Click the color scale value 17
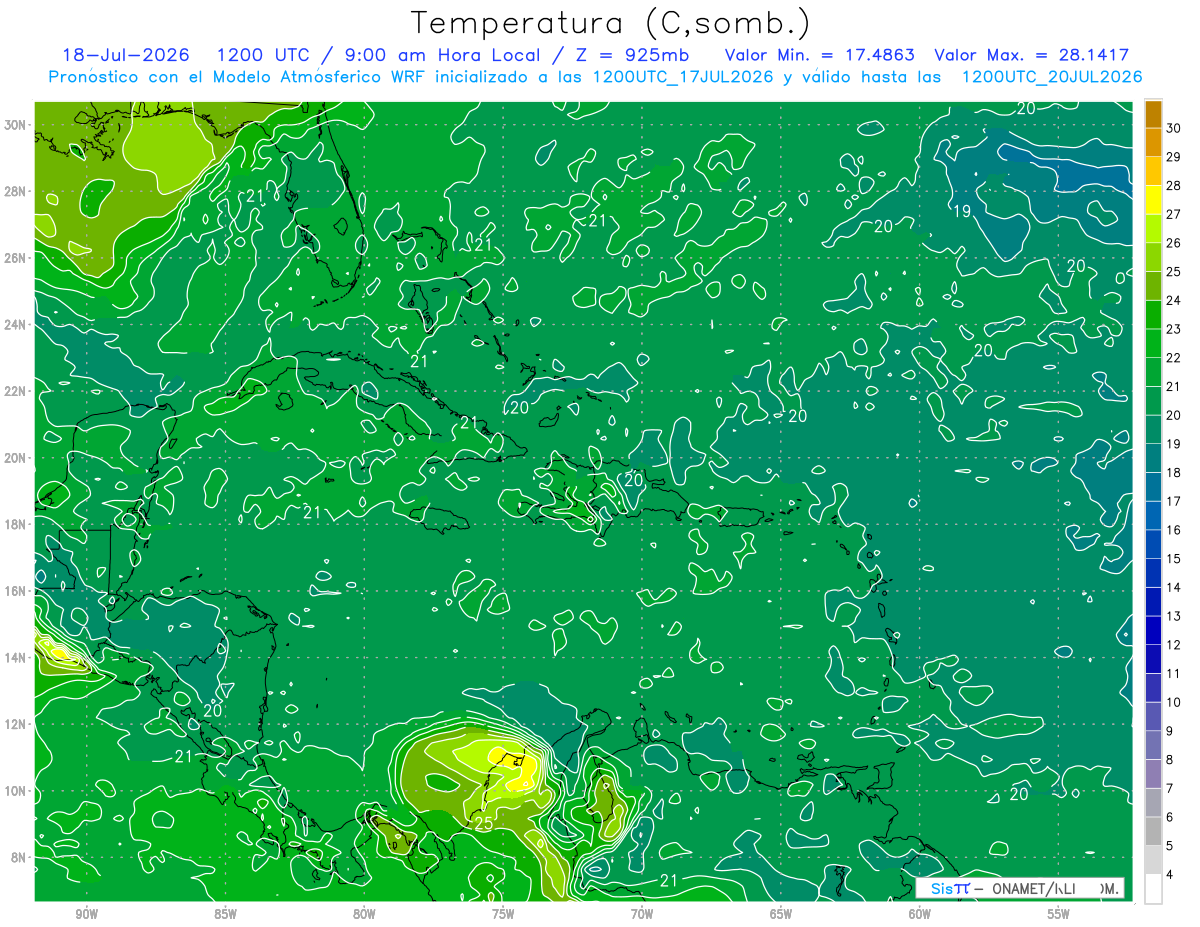Viewport: 1200px width, 927px height. (x=1173, y=501)
